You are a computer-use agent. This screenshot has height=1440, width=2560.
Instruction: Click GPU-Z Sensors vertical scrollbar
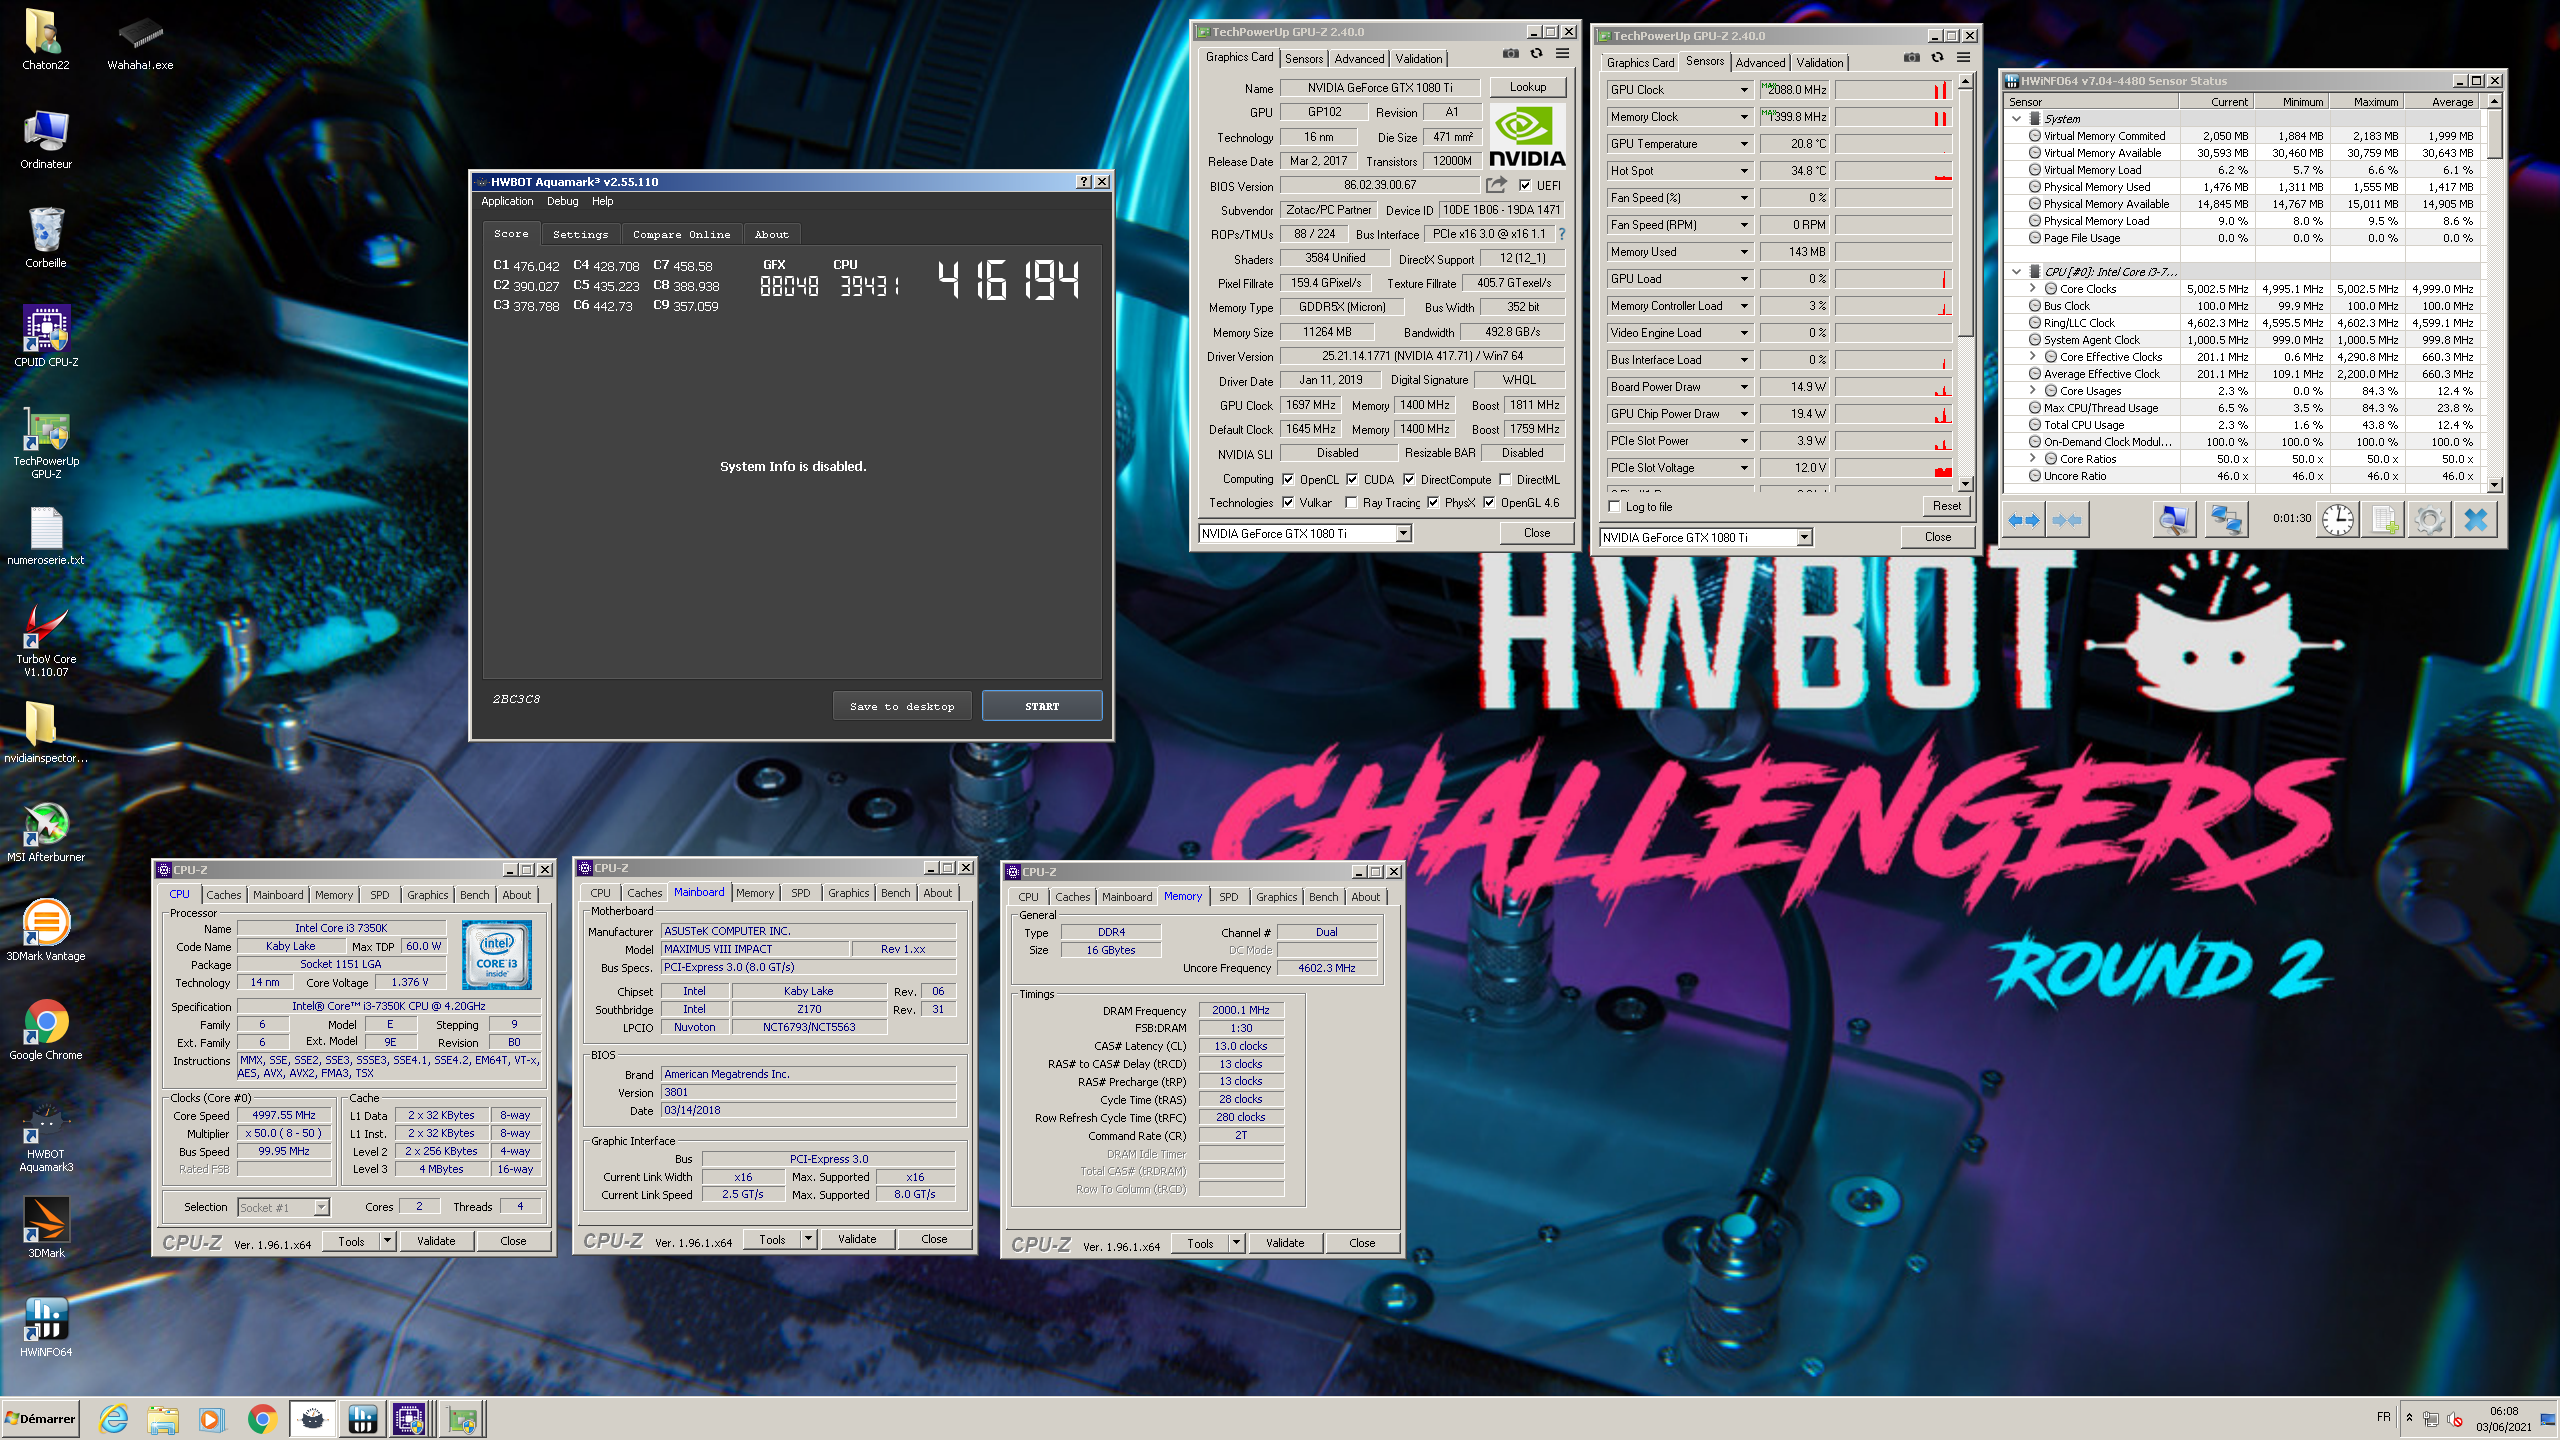coord(1965,282)
